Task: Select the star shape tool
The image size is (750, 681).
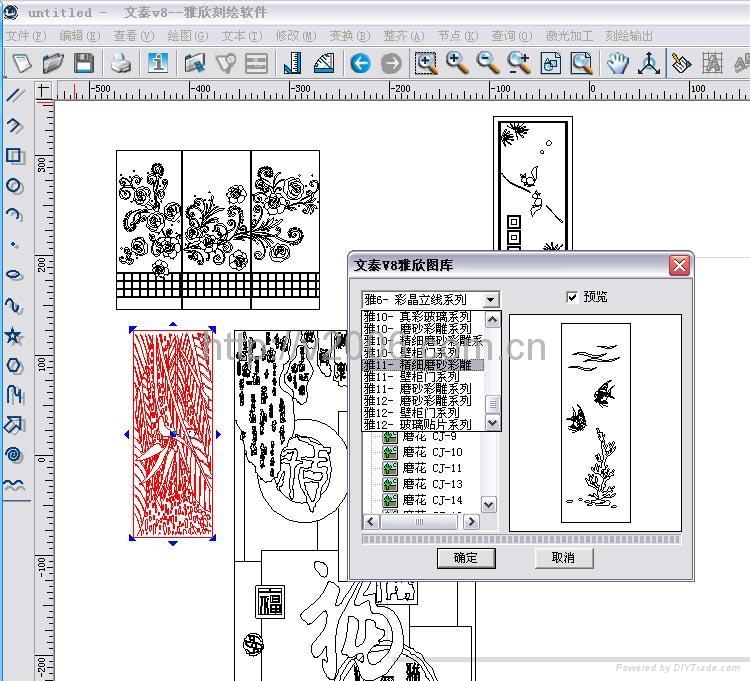Action: point(14,335)
